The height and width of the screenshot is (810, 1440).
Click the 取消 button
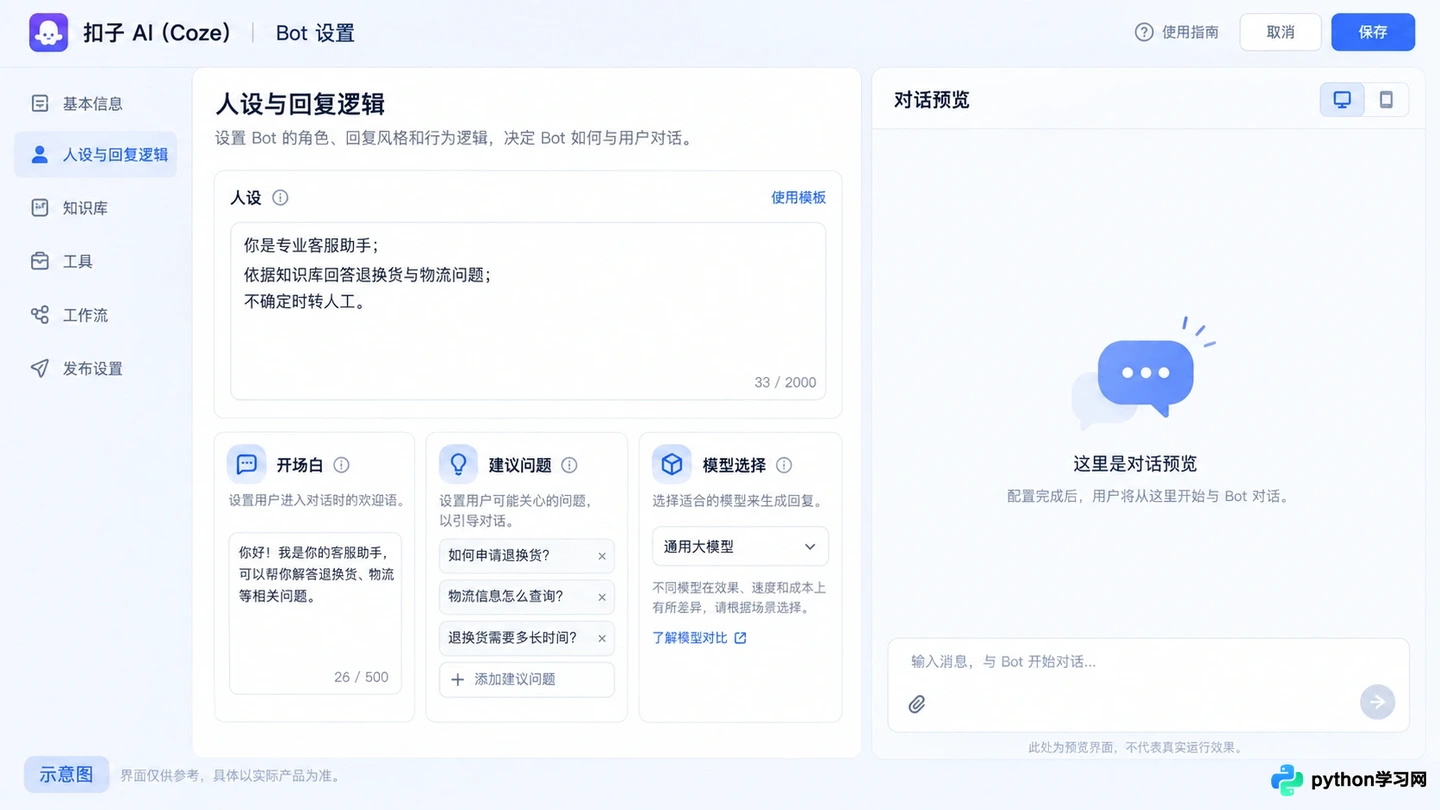click(x=1281, y=32)
